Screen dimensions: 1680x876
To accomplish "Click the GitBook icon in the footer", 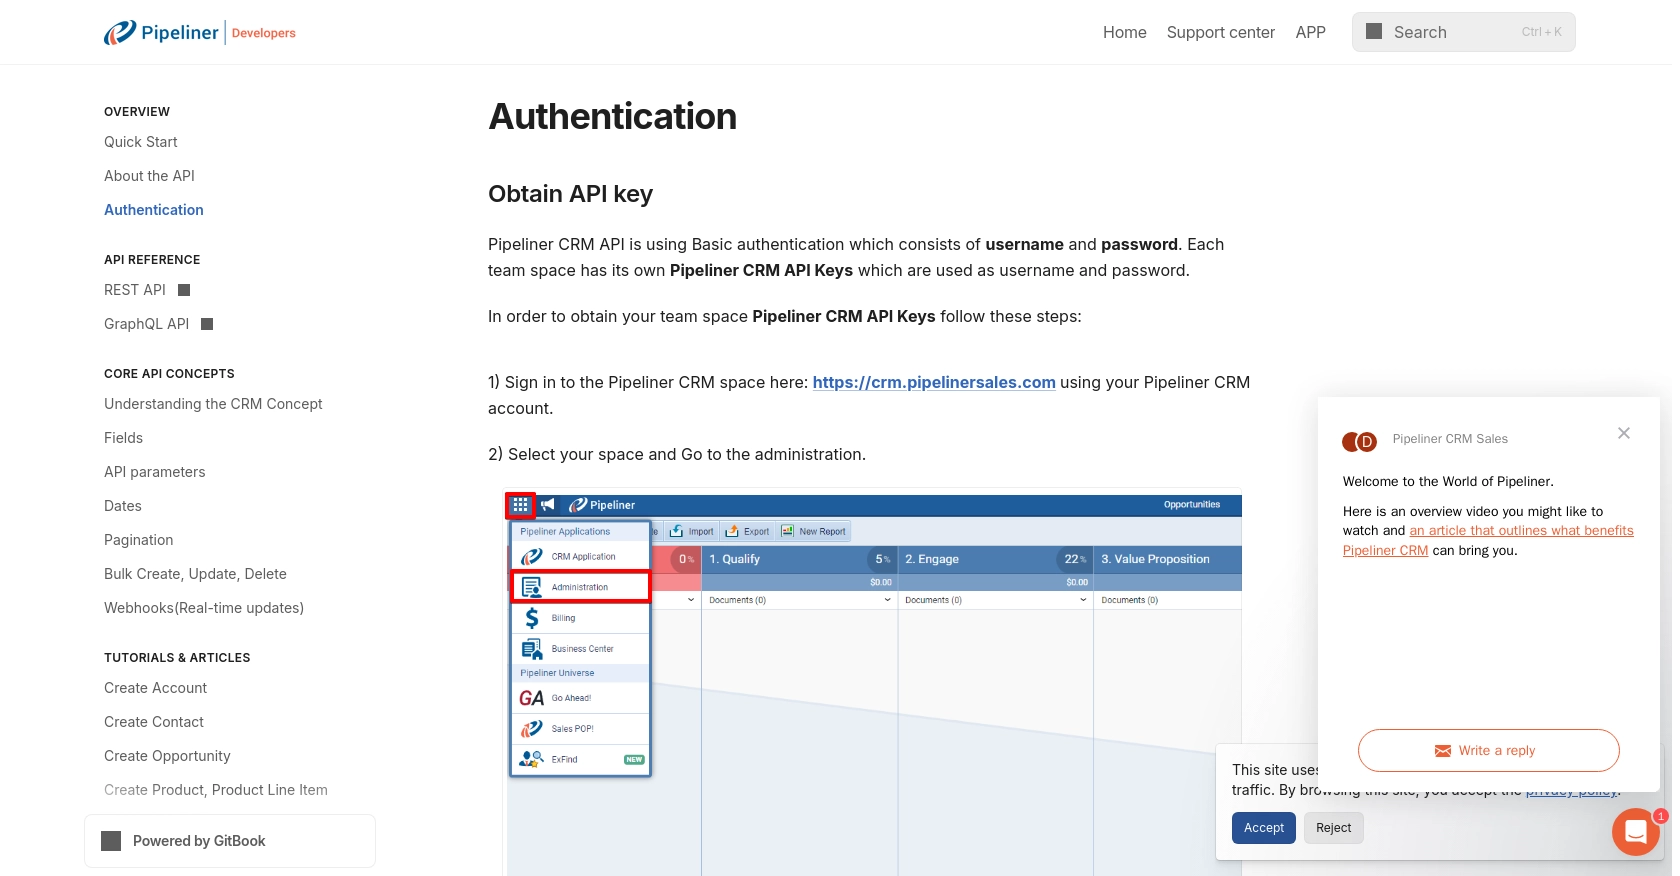I will [111, 841].
